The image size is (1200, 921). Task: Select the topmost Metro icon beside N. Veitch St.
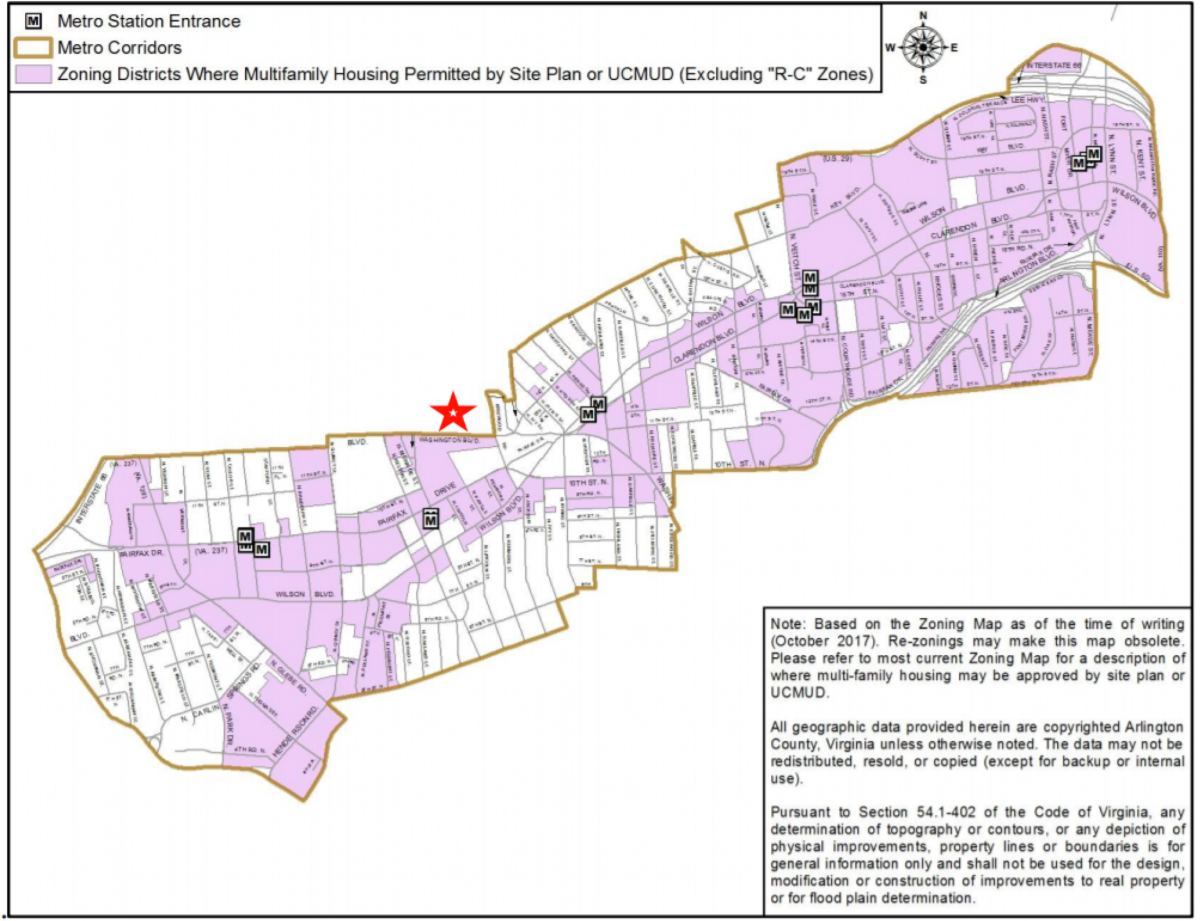pos(810,277)
